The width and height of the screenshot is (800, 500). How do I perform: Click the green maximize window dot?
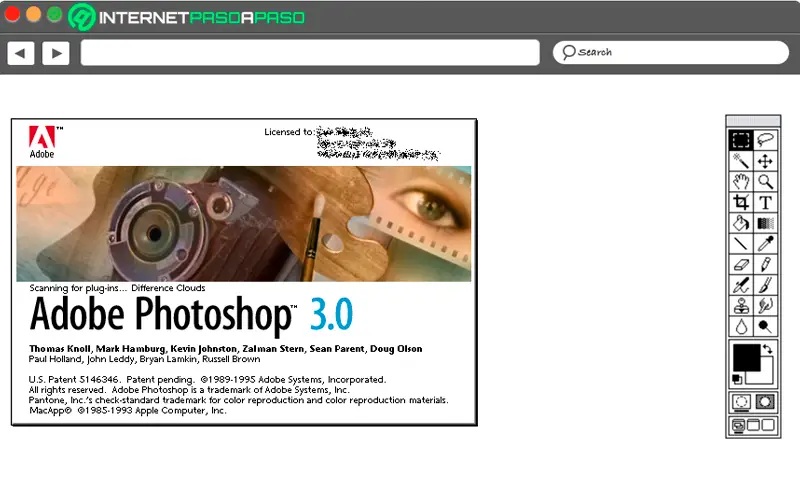[x=55, y=14]
